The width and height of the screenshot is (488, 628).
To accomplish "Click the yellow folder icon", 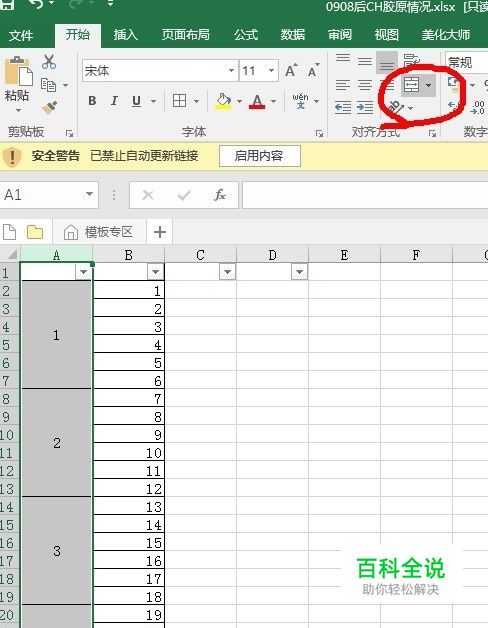I will [35, 232].
